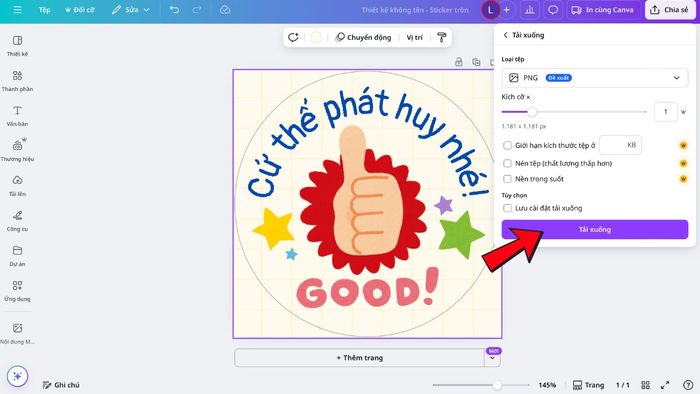Add collaborator with plus icon
This screenshot has height=394, width=700.
507,10
